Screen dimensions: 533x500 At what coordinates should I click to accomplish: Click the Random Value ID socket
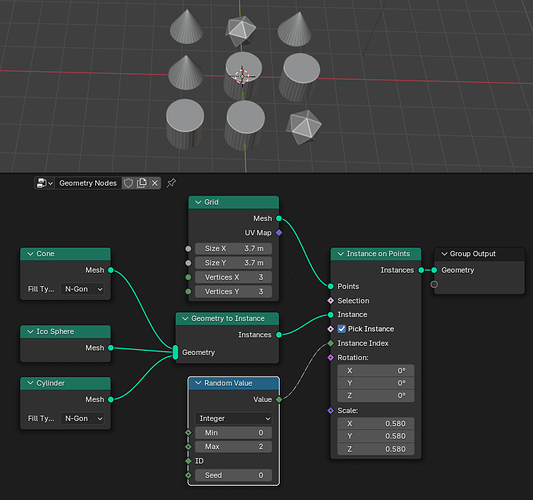pos(188,461)
